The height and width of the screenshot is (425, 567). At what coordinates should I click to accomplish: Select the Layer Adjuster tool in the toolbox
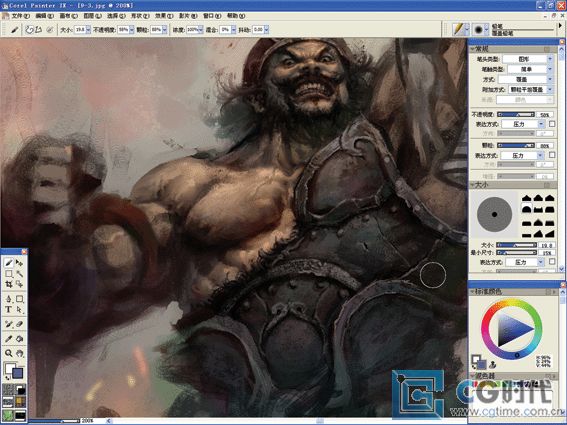coord(20,263)
